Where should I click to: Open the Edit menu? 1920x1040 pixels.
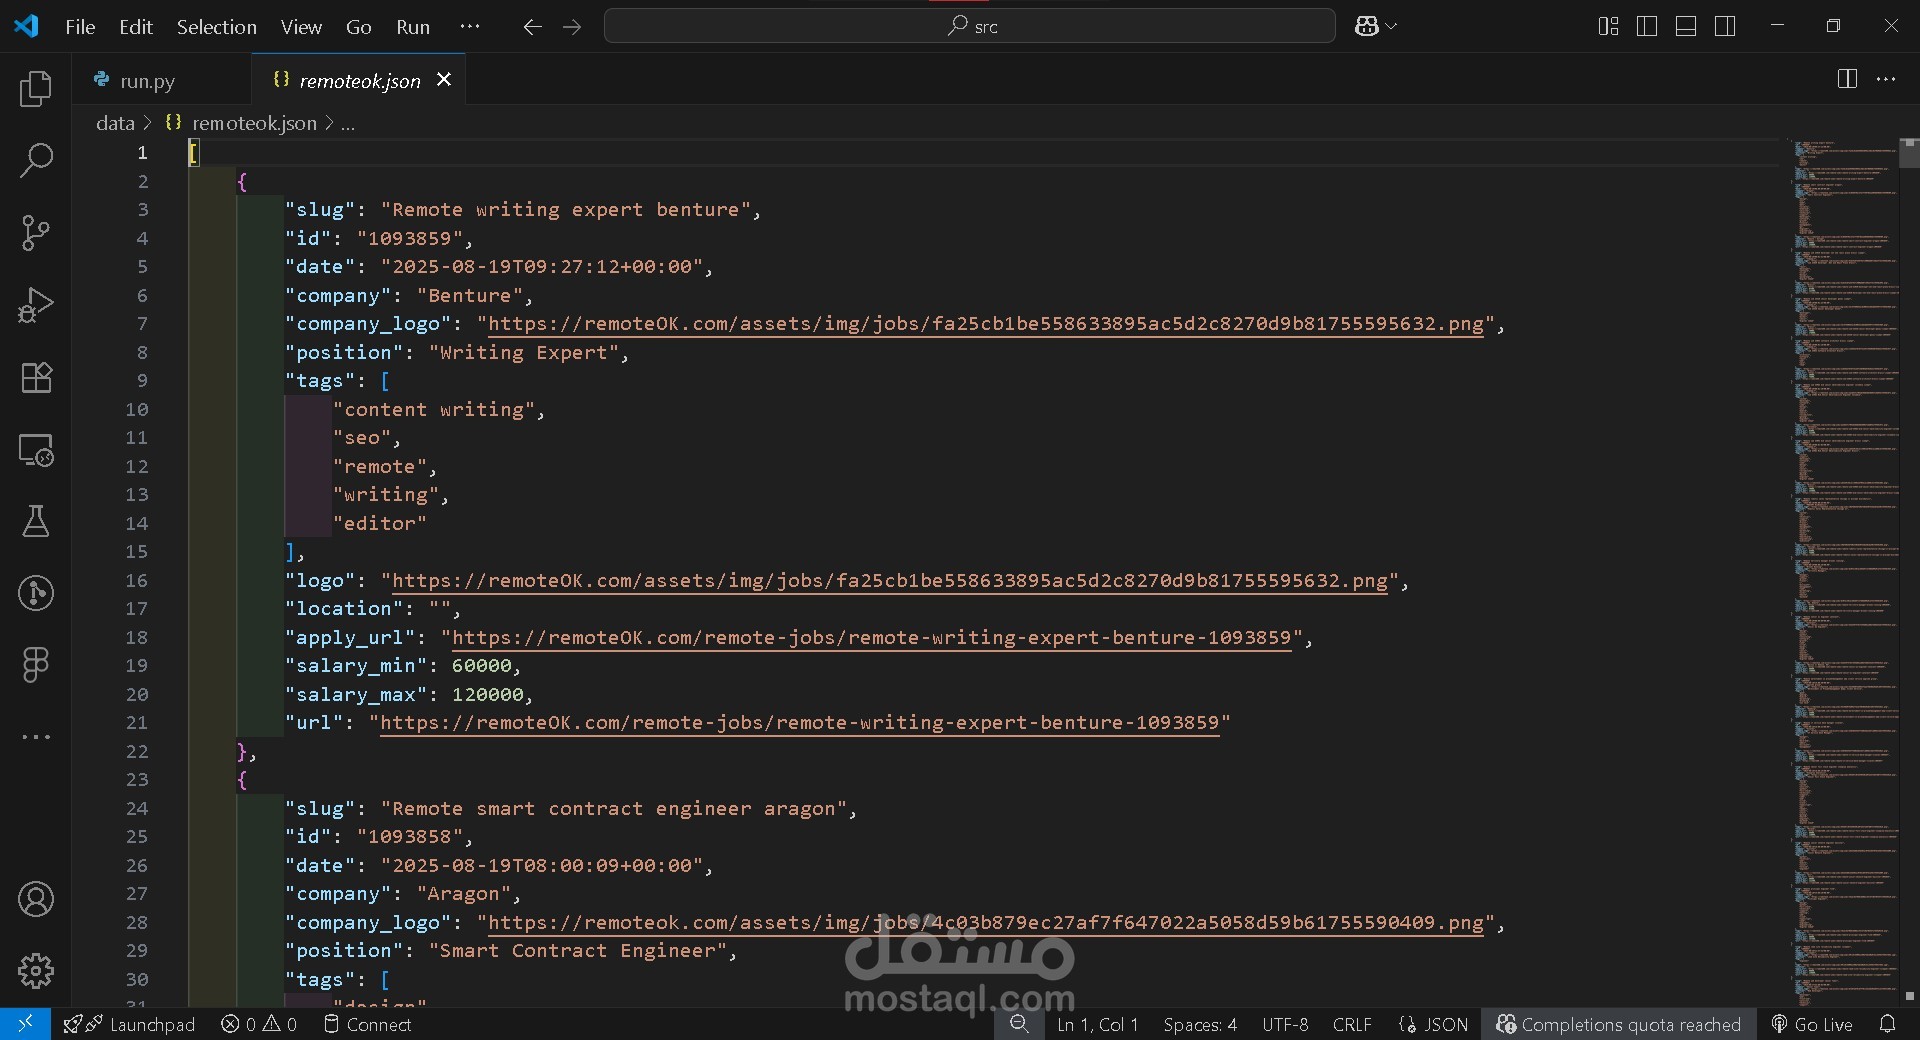136,27
